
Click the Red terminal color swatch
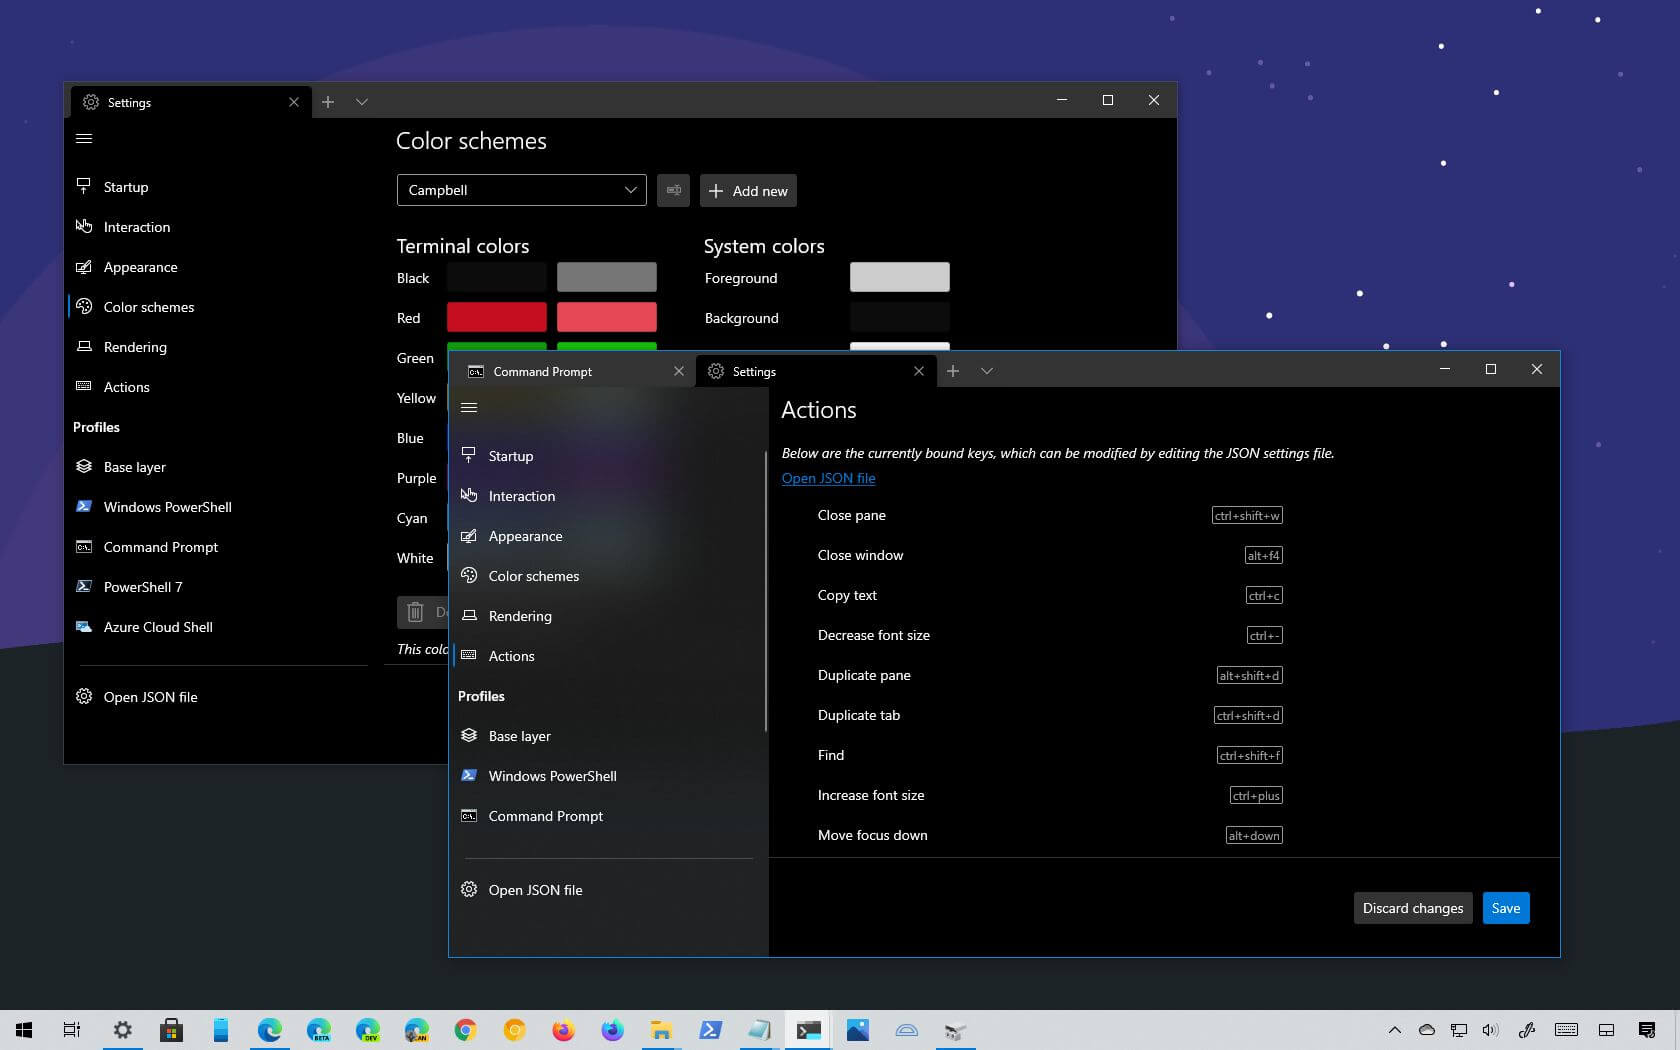click(497, 317)
